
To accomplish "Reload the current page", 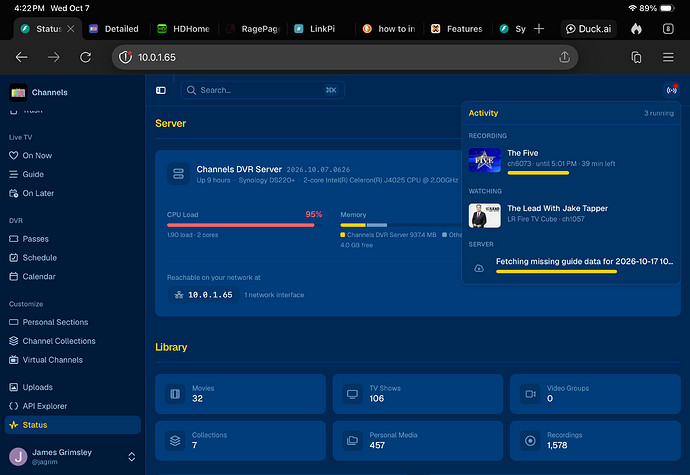I will 85,57.
